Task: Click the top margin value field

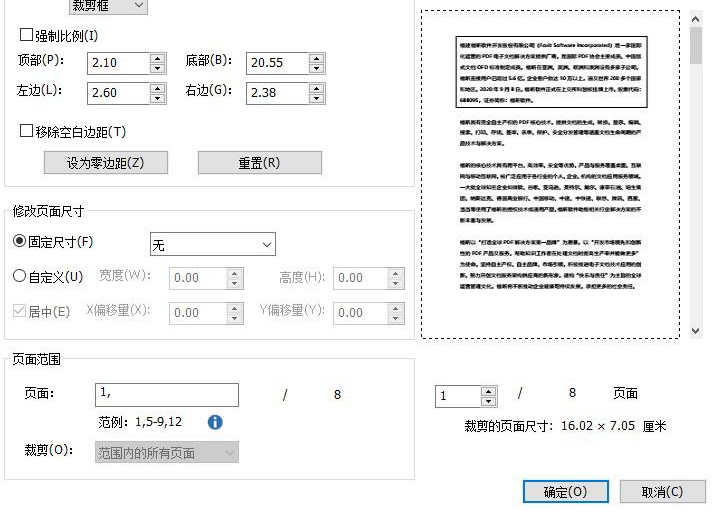Action: point(118,63)
